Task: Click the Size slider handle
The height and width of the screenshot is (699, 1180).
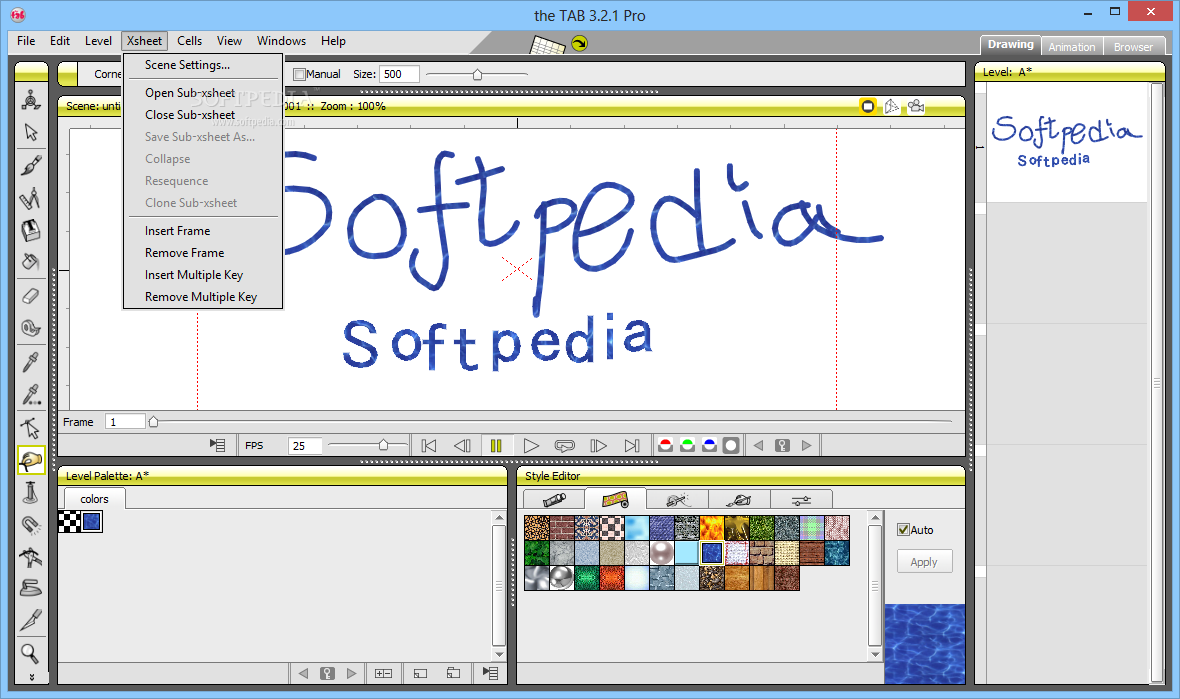Action: pos(477,74)
